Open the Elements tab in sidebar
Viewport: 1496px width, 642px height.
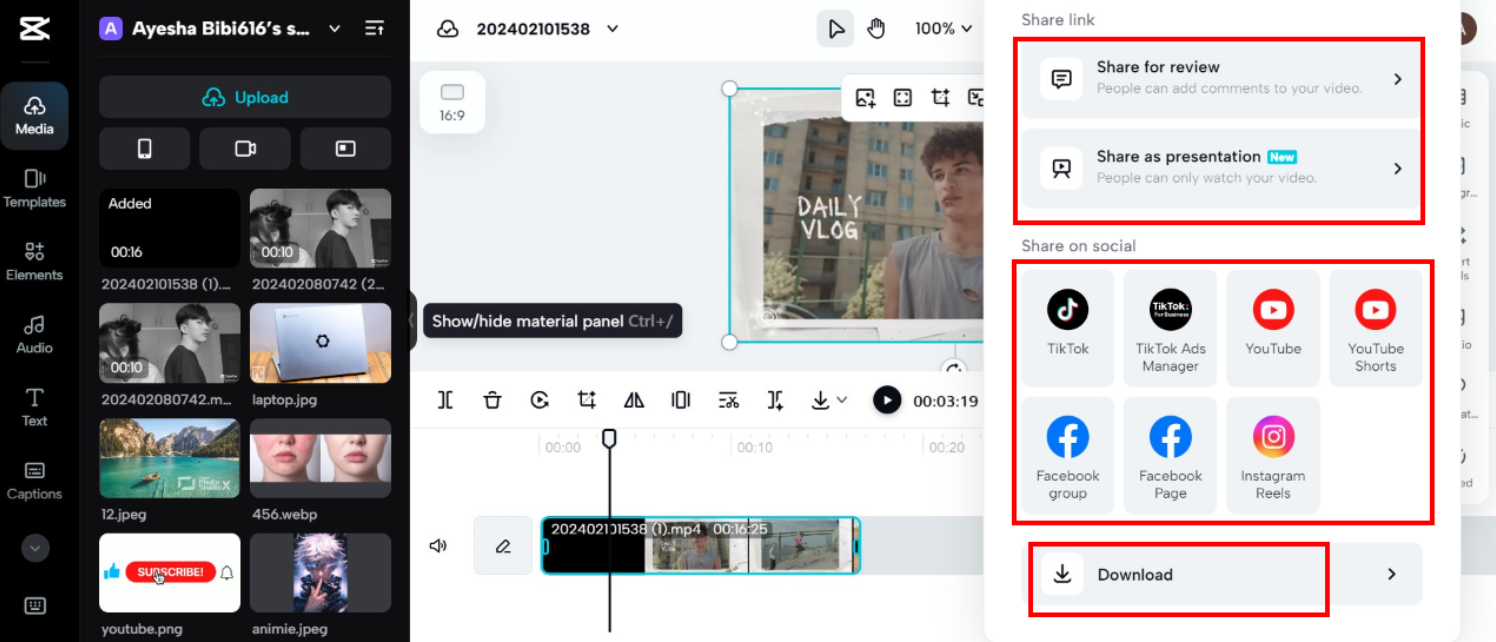pos(34,261)
